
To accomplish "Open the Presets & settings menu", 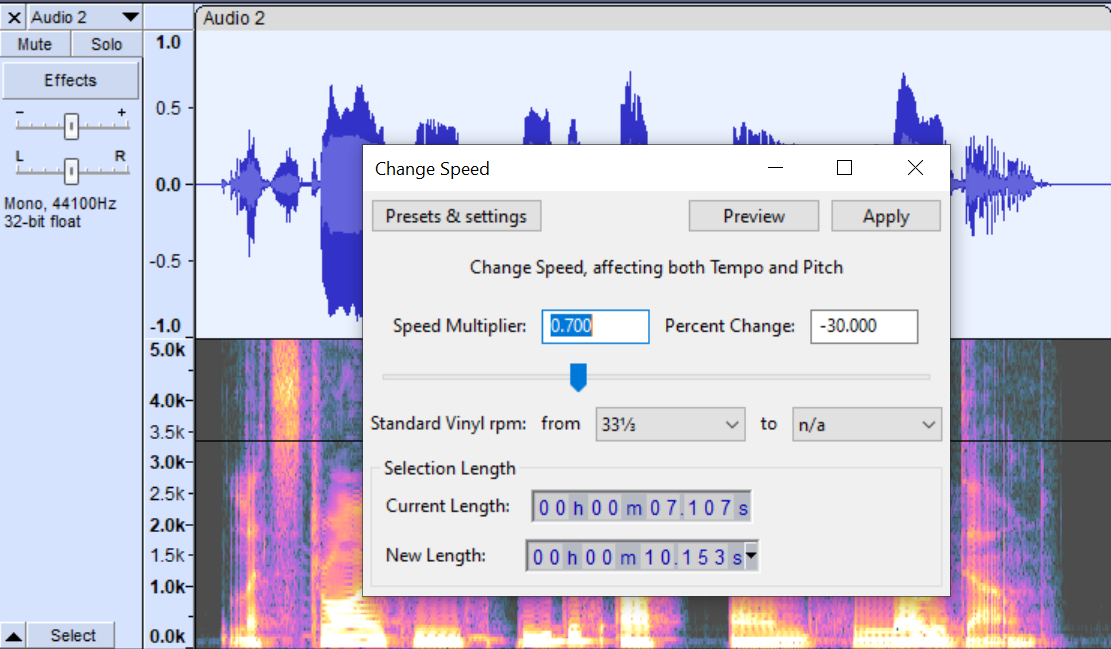I will coord(456,215).
